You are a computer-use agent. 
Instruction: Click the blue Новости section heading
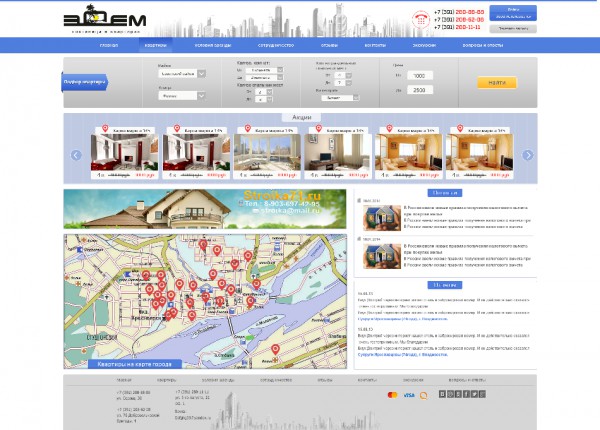click(x=445, y=193)
